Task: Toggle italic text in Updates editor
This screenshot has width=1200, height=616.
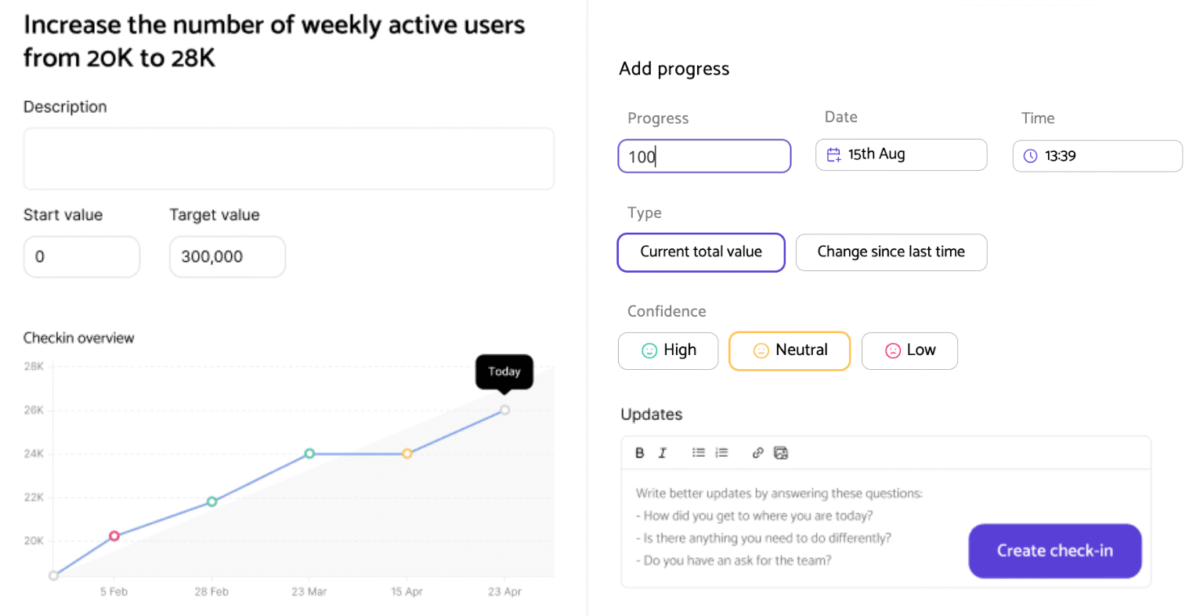Action: pos(662,453)
